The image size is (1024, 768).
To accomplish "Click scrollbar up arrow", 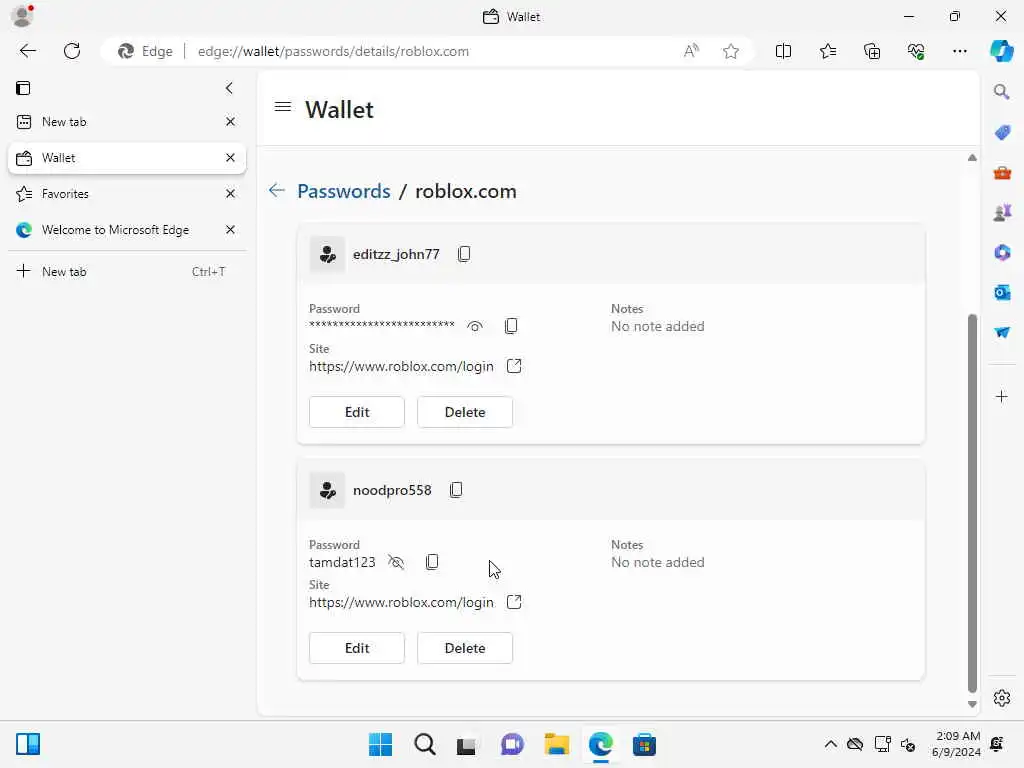I will tap(972, 157).
